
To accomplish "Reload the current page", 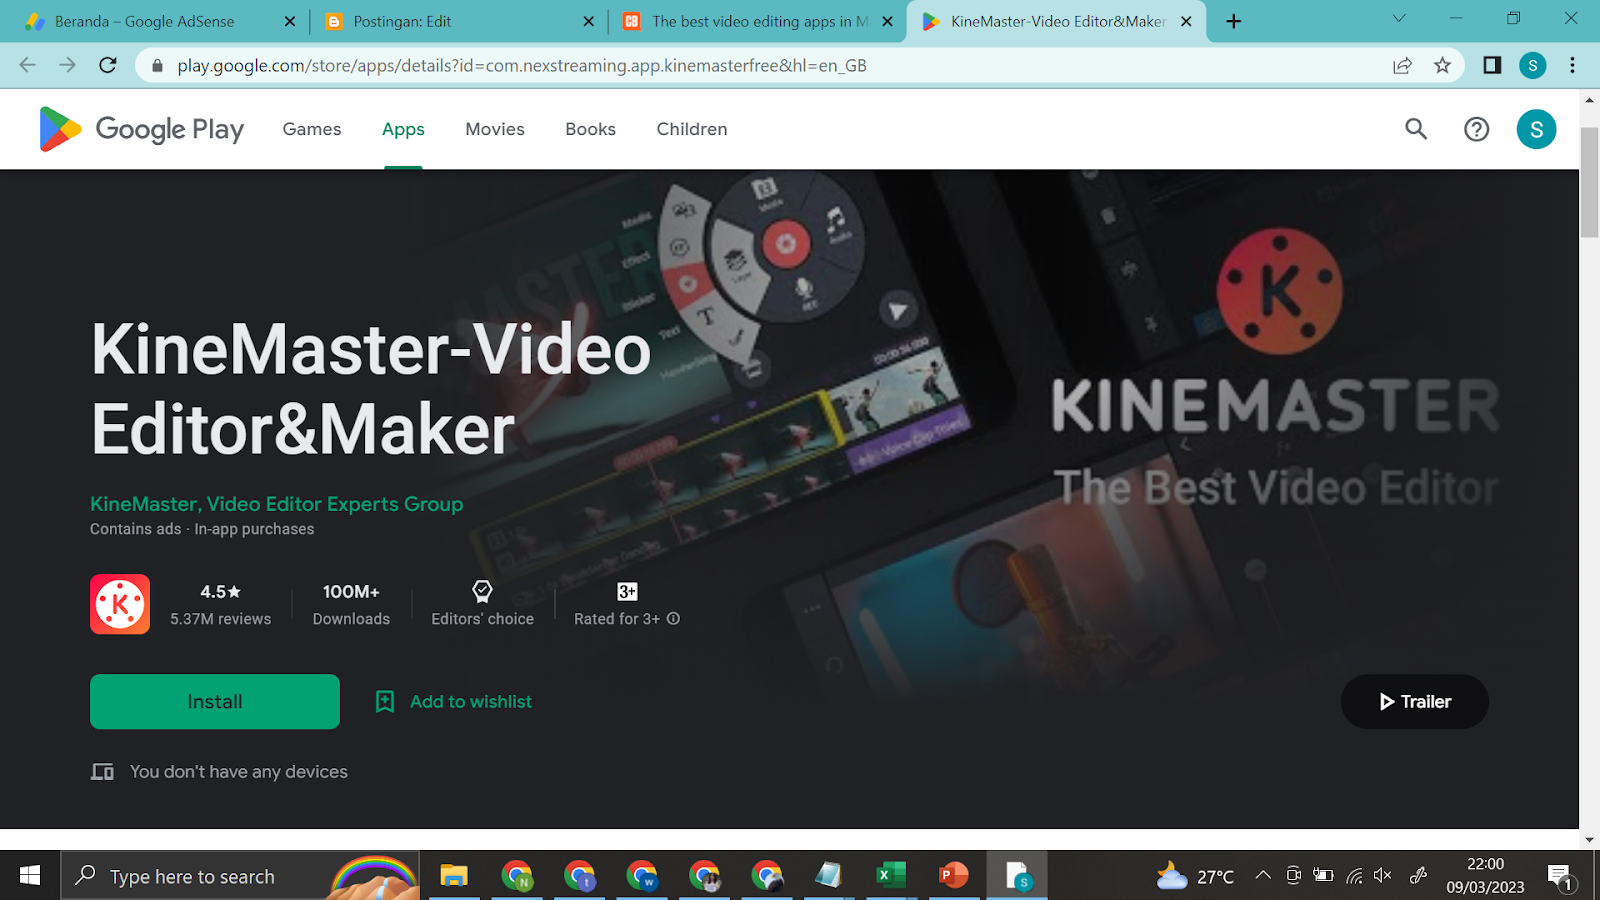I will (x=108, y=65).
